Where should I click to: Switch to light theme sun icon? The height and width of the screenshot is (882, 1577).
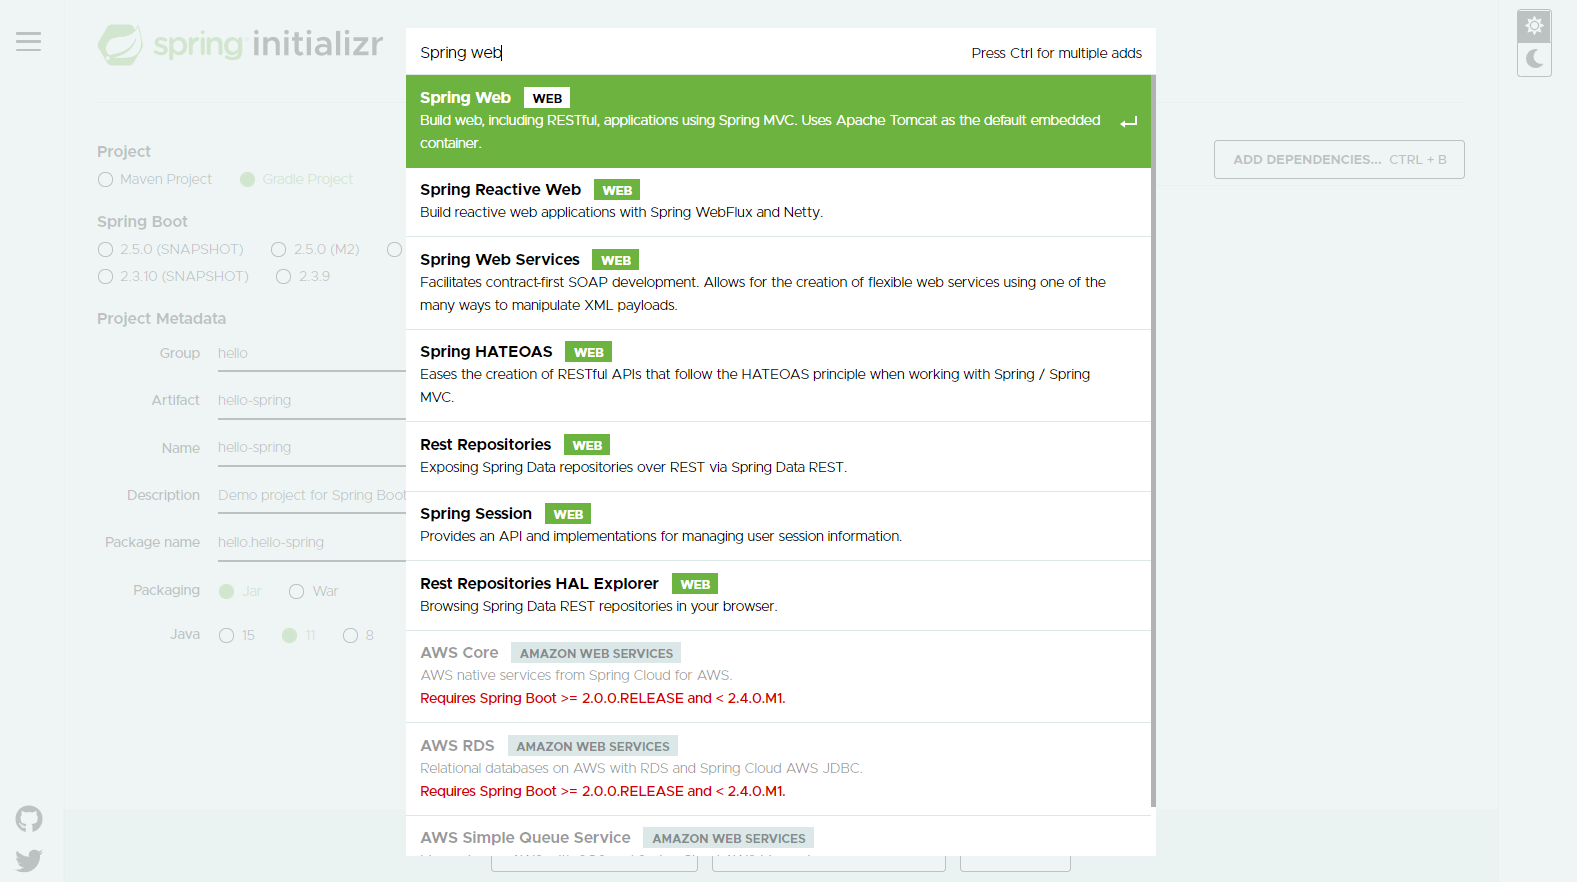(1534, 26)
